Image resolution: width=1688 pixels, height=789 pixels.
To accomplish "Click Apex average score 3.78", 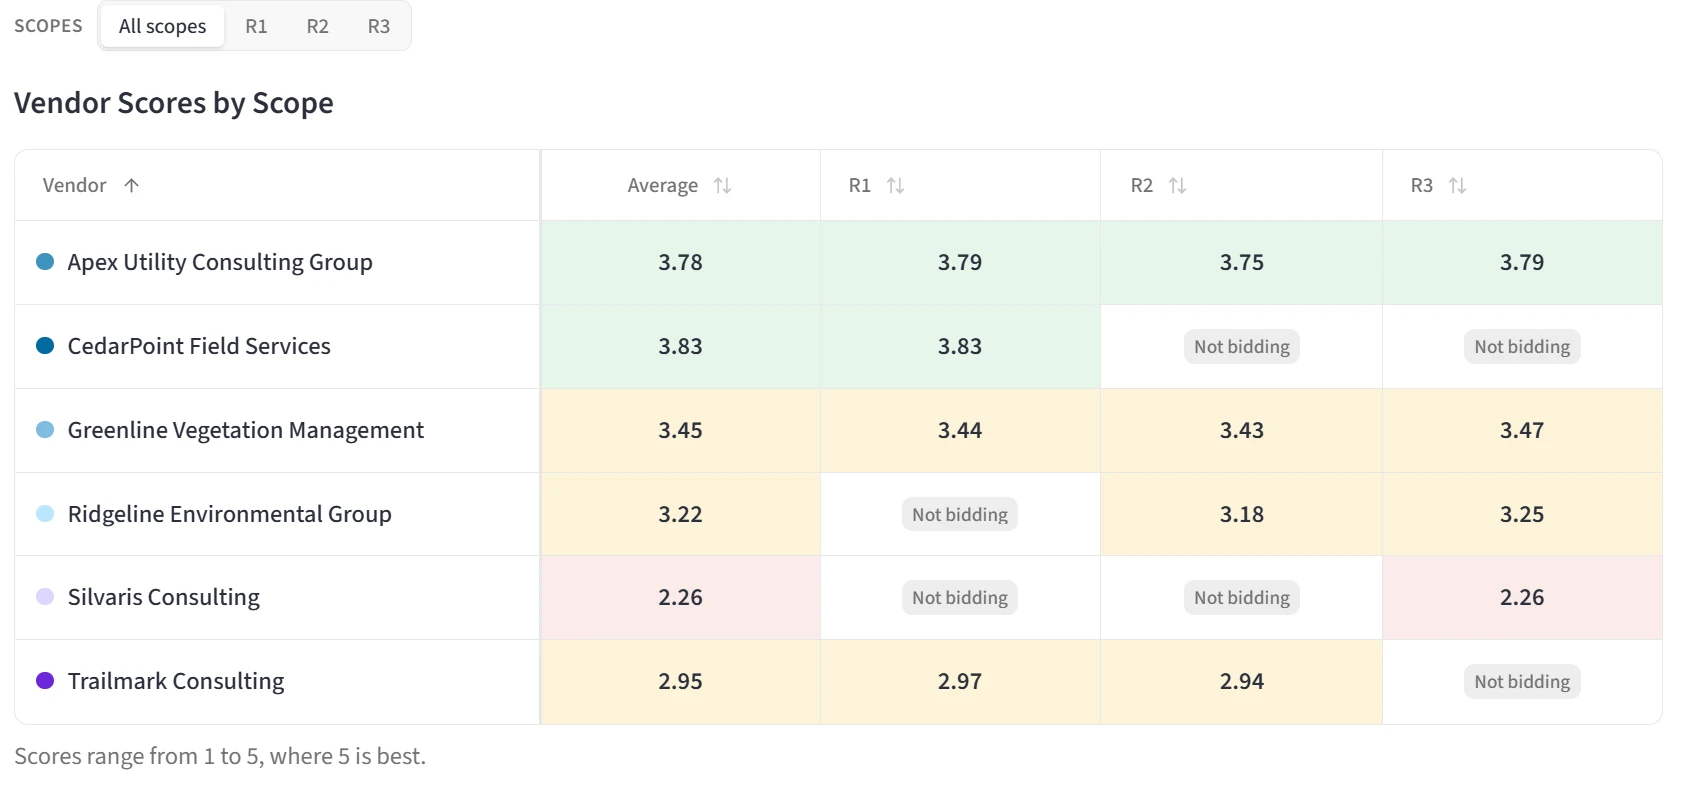I will [680, 262].
